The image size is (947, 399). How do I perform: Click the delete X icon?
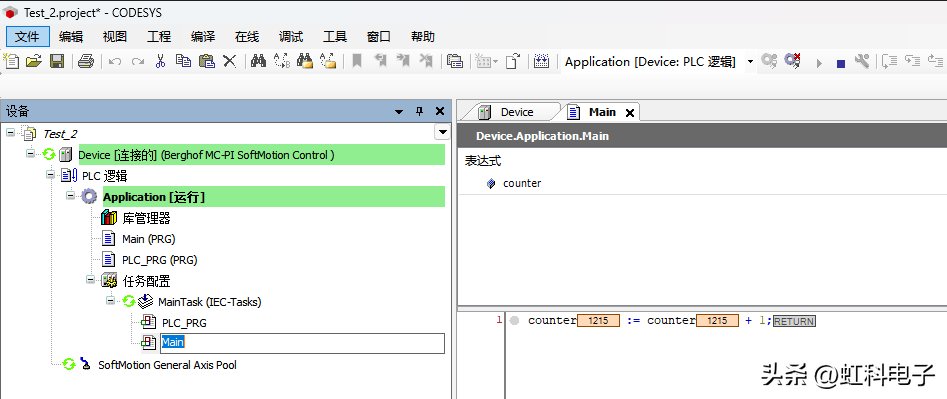[x=230, y=61]
